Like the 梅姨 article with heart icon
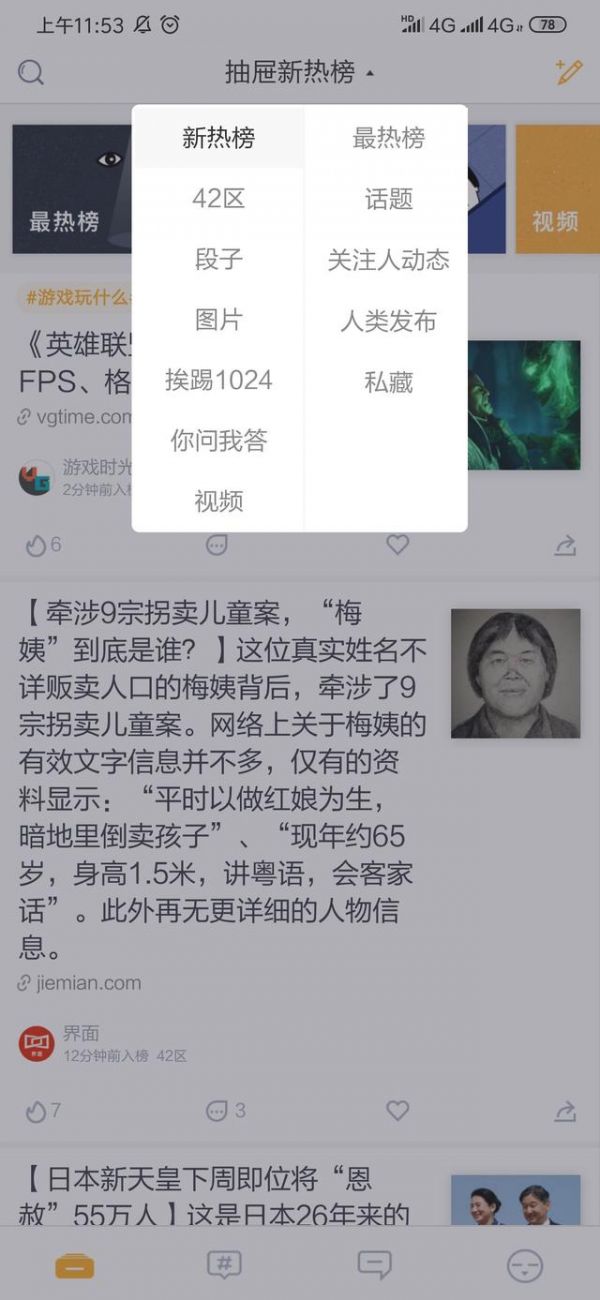 (398, 1110)
